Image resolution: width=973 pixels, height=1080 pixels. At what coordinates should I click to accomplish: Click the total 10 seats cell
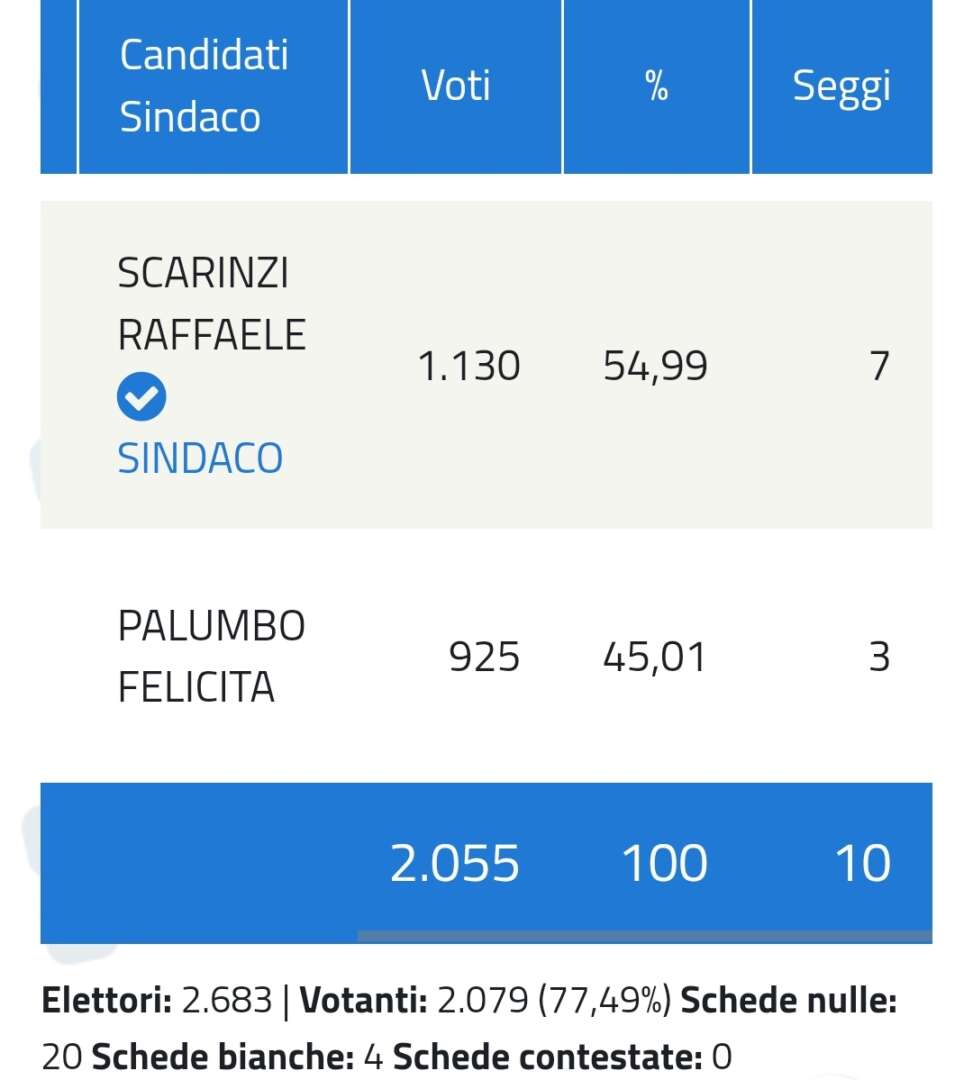pyautogui.click(x=863, y=862)
